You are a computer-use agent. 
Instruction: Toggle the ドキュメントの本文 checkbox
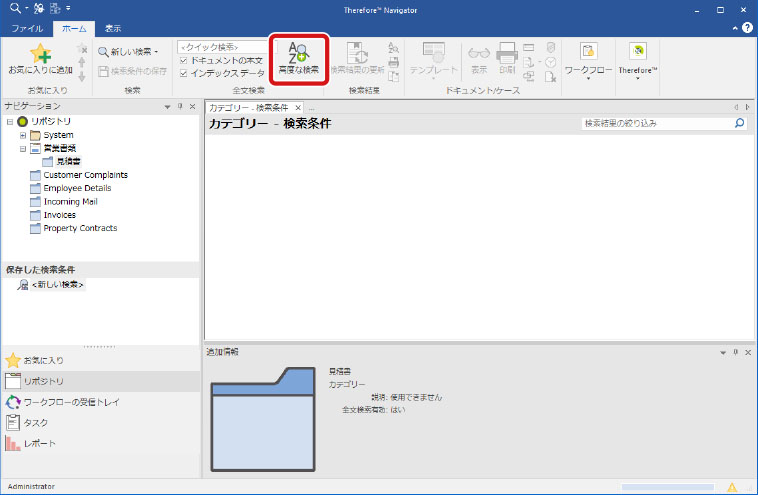click(x=182, y=61)
